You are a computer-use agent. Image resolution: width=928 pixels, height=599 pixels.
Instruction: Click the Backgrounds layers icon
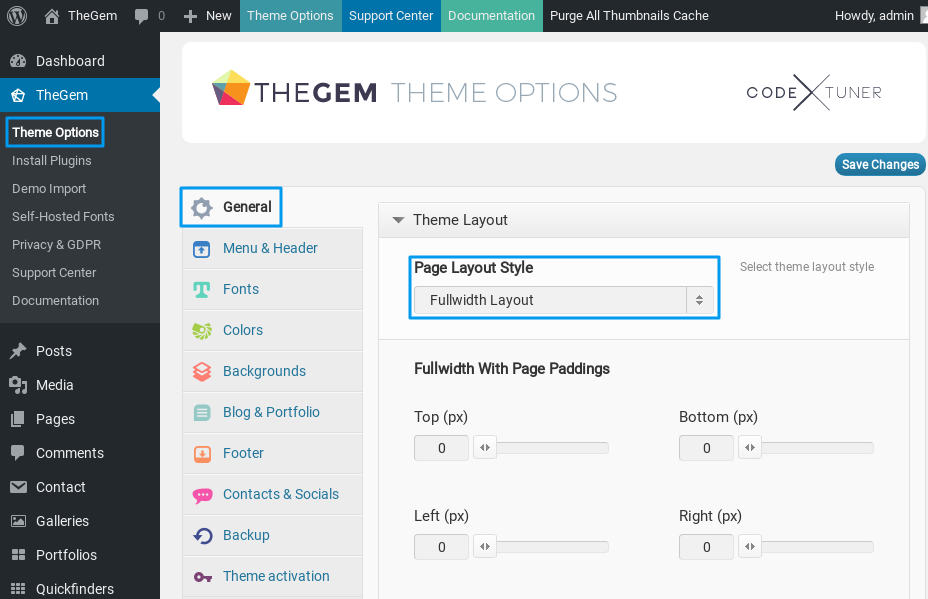[x=202, y=371]
